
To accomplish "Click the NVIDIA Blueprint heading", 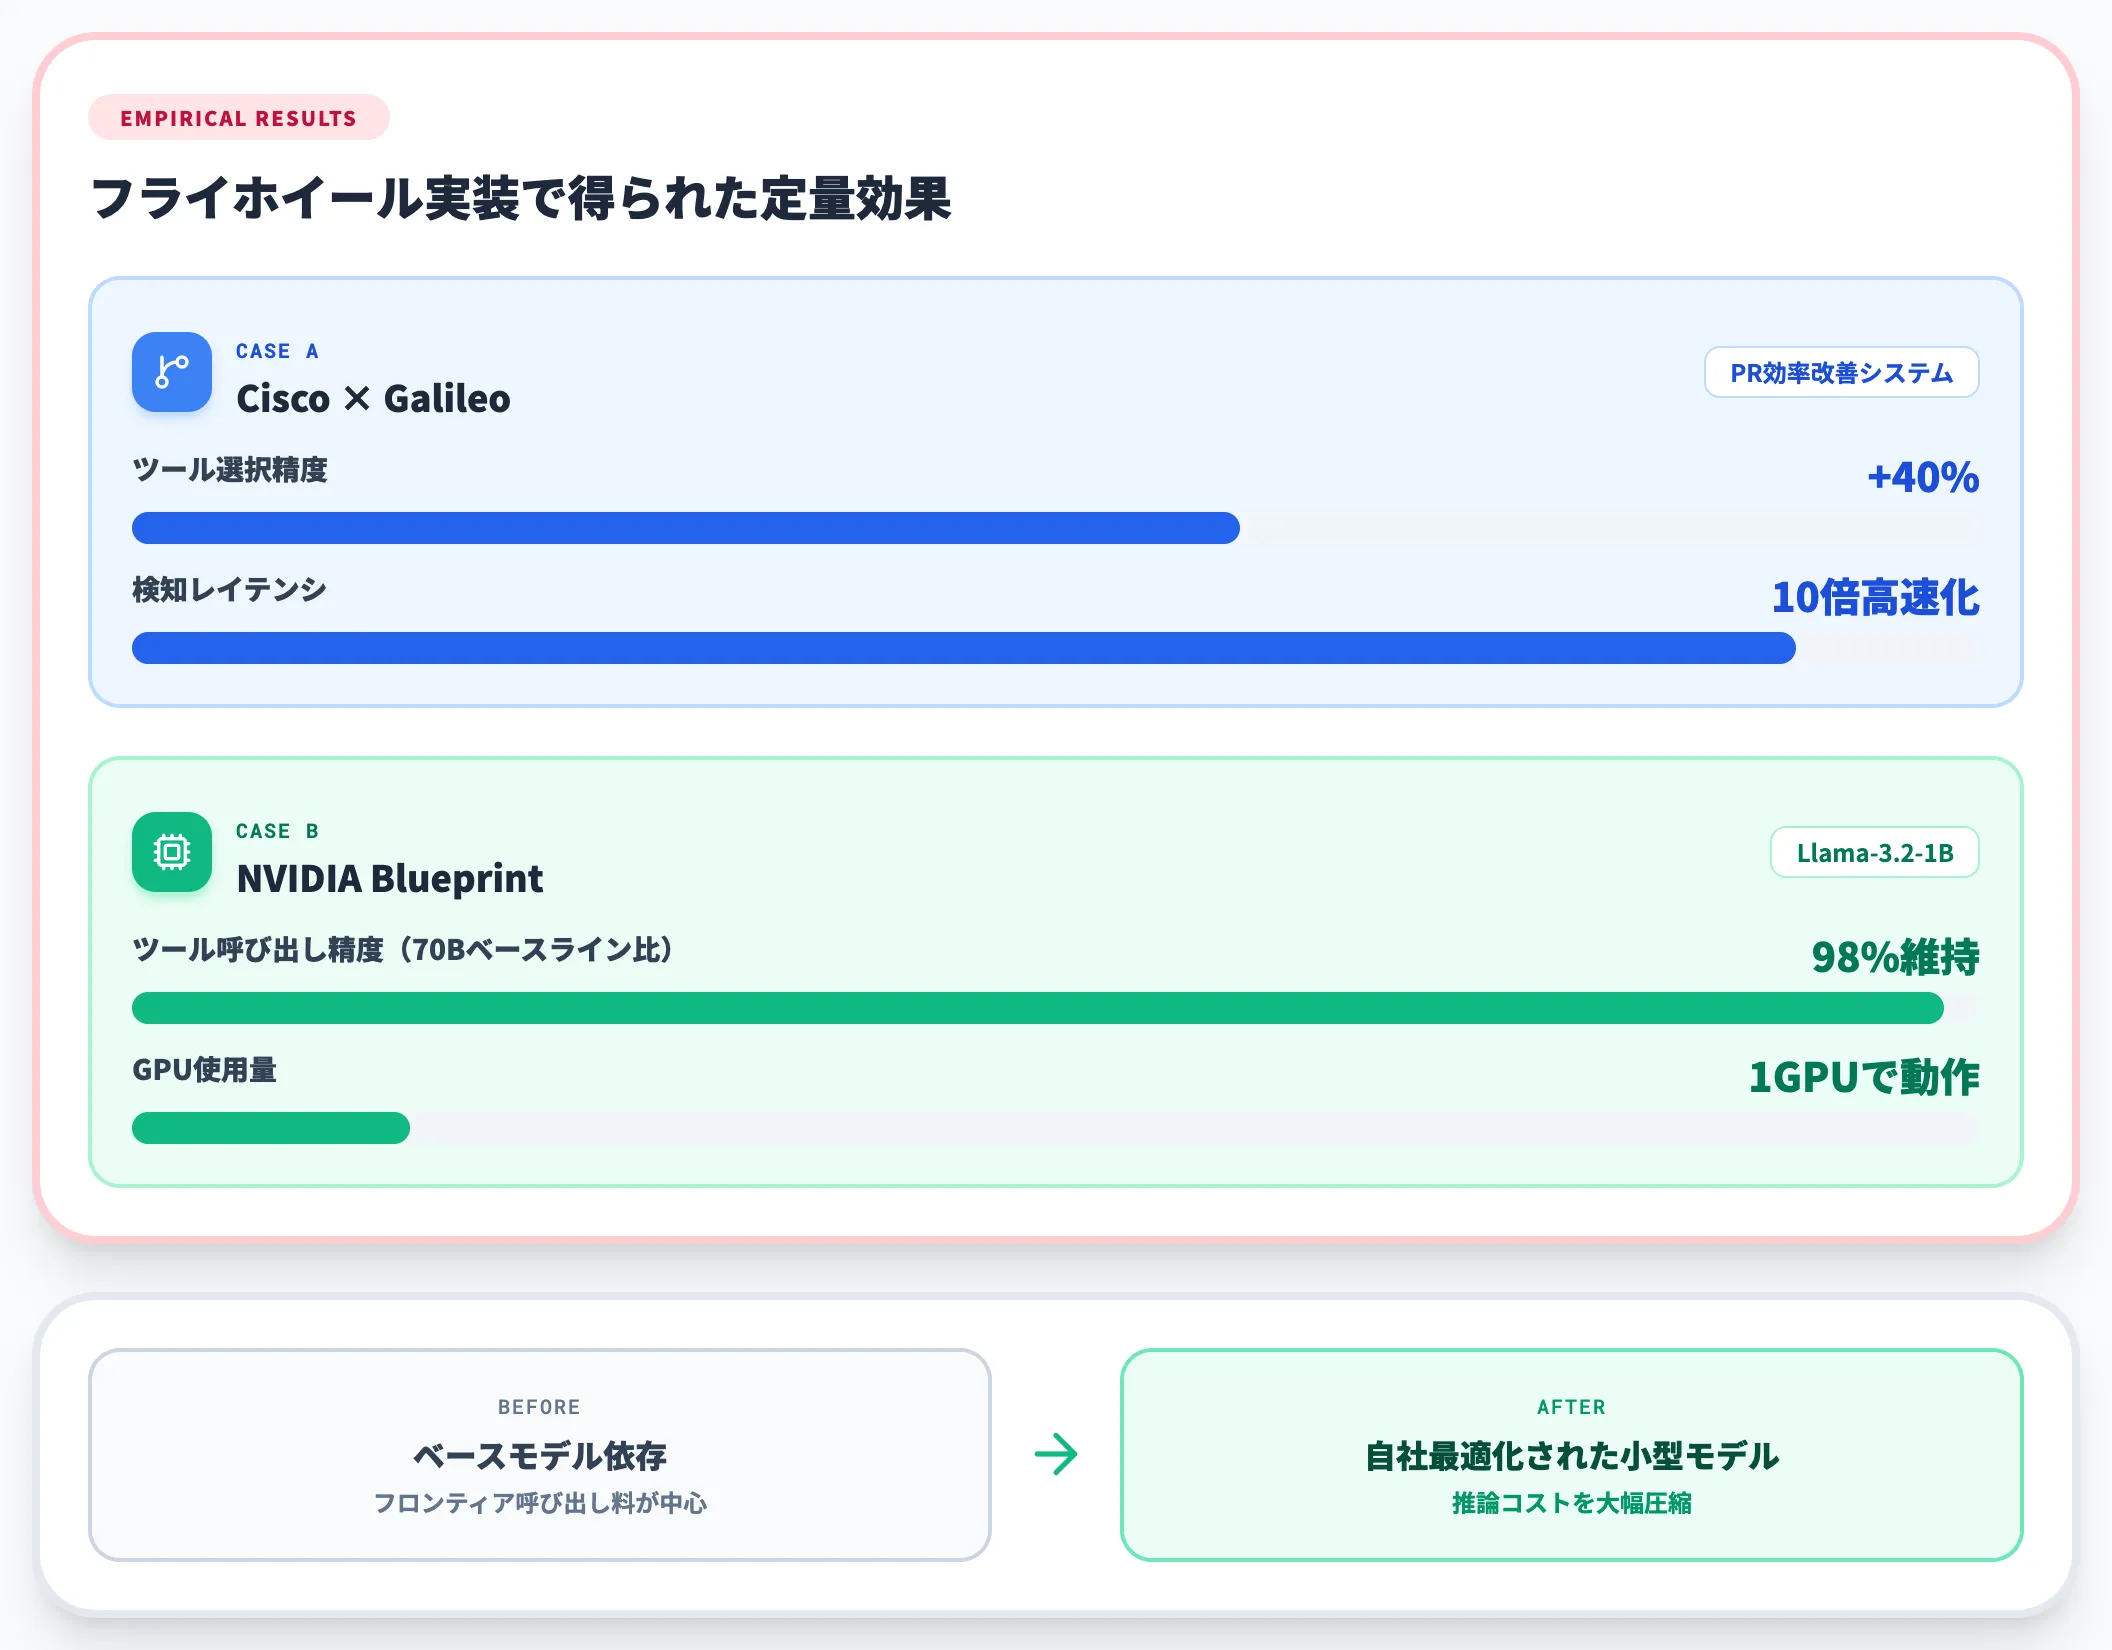I will click(x=390, y=878).
